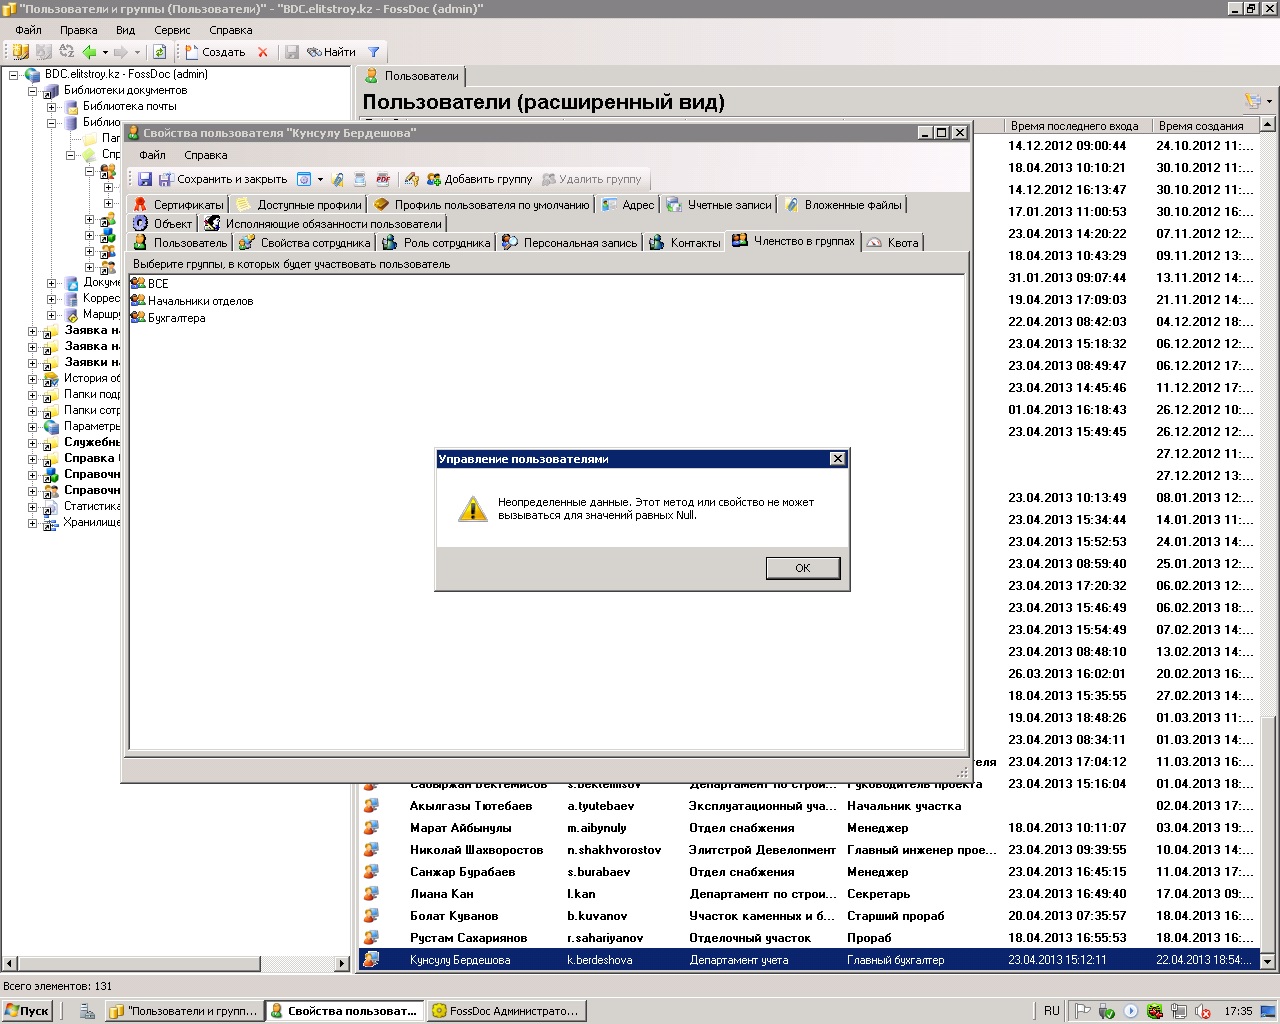Expand the Статистика tree node
Screen dimensions: 1280x1024
coord(33,506)
